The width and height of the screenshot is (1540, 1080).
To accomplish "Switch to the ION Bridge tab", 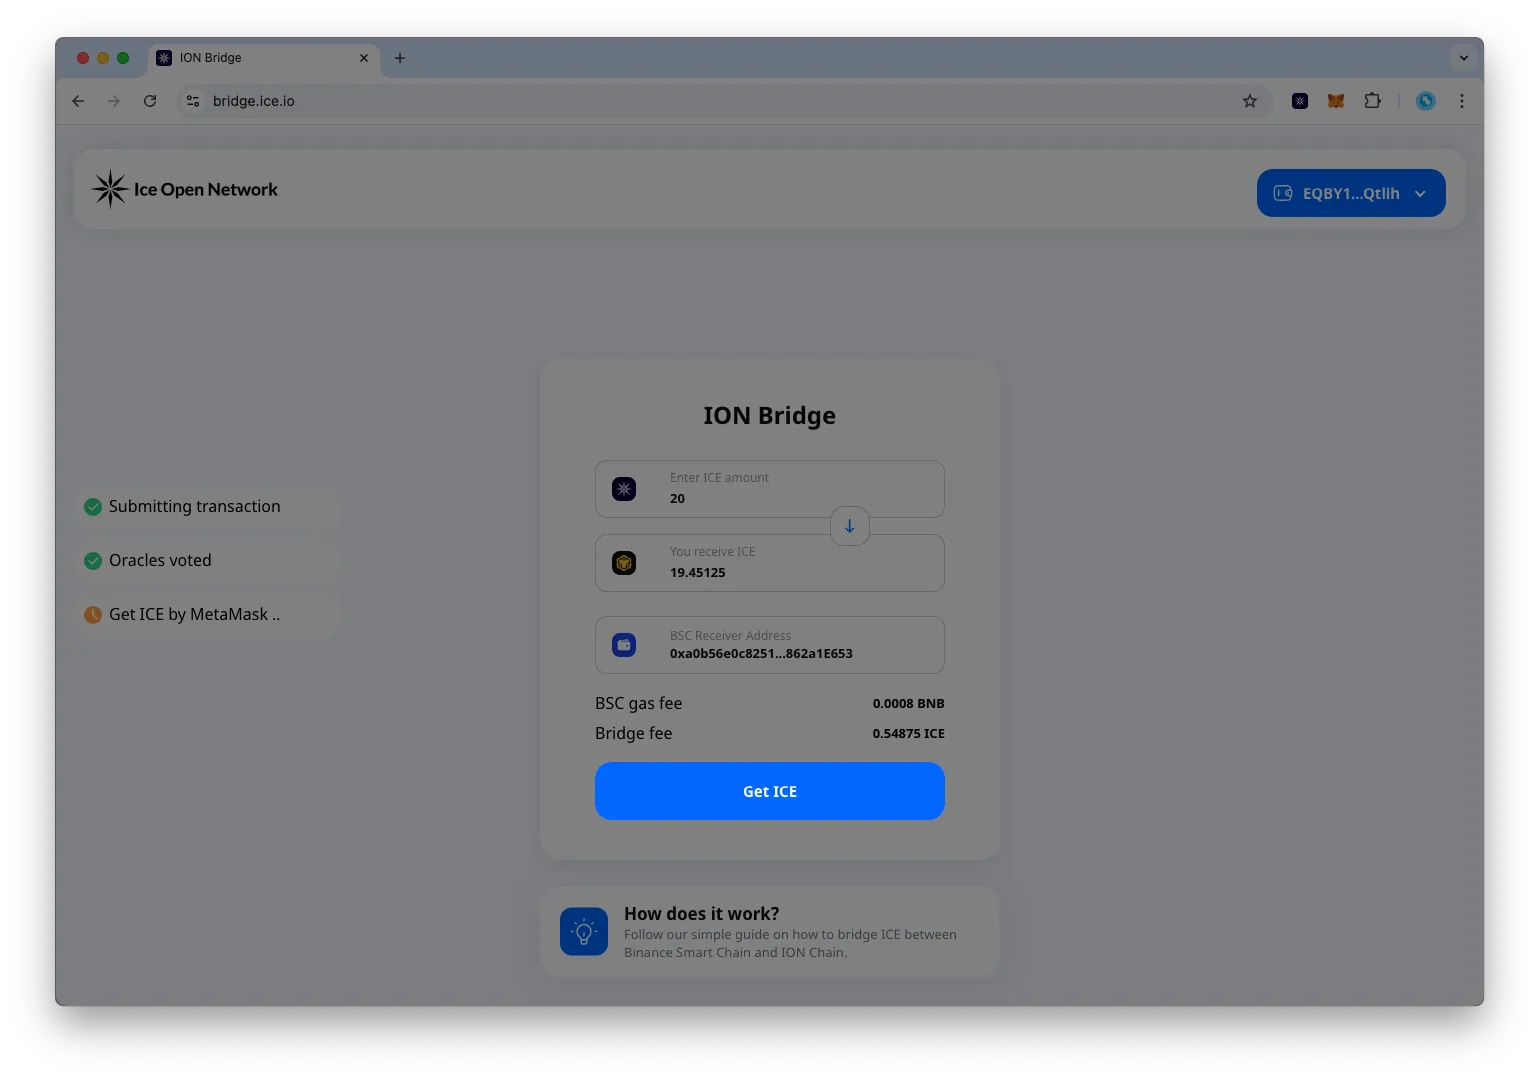I will tap(264, 58).
